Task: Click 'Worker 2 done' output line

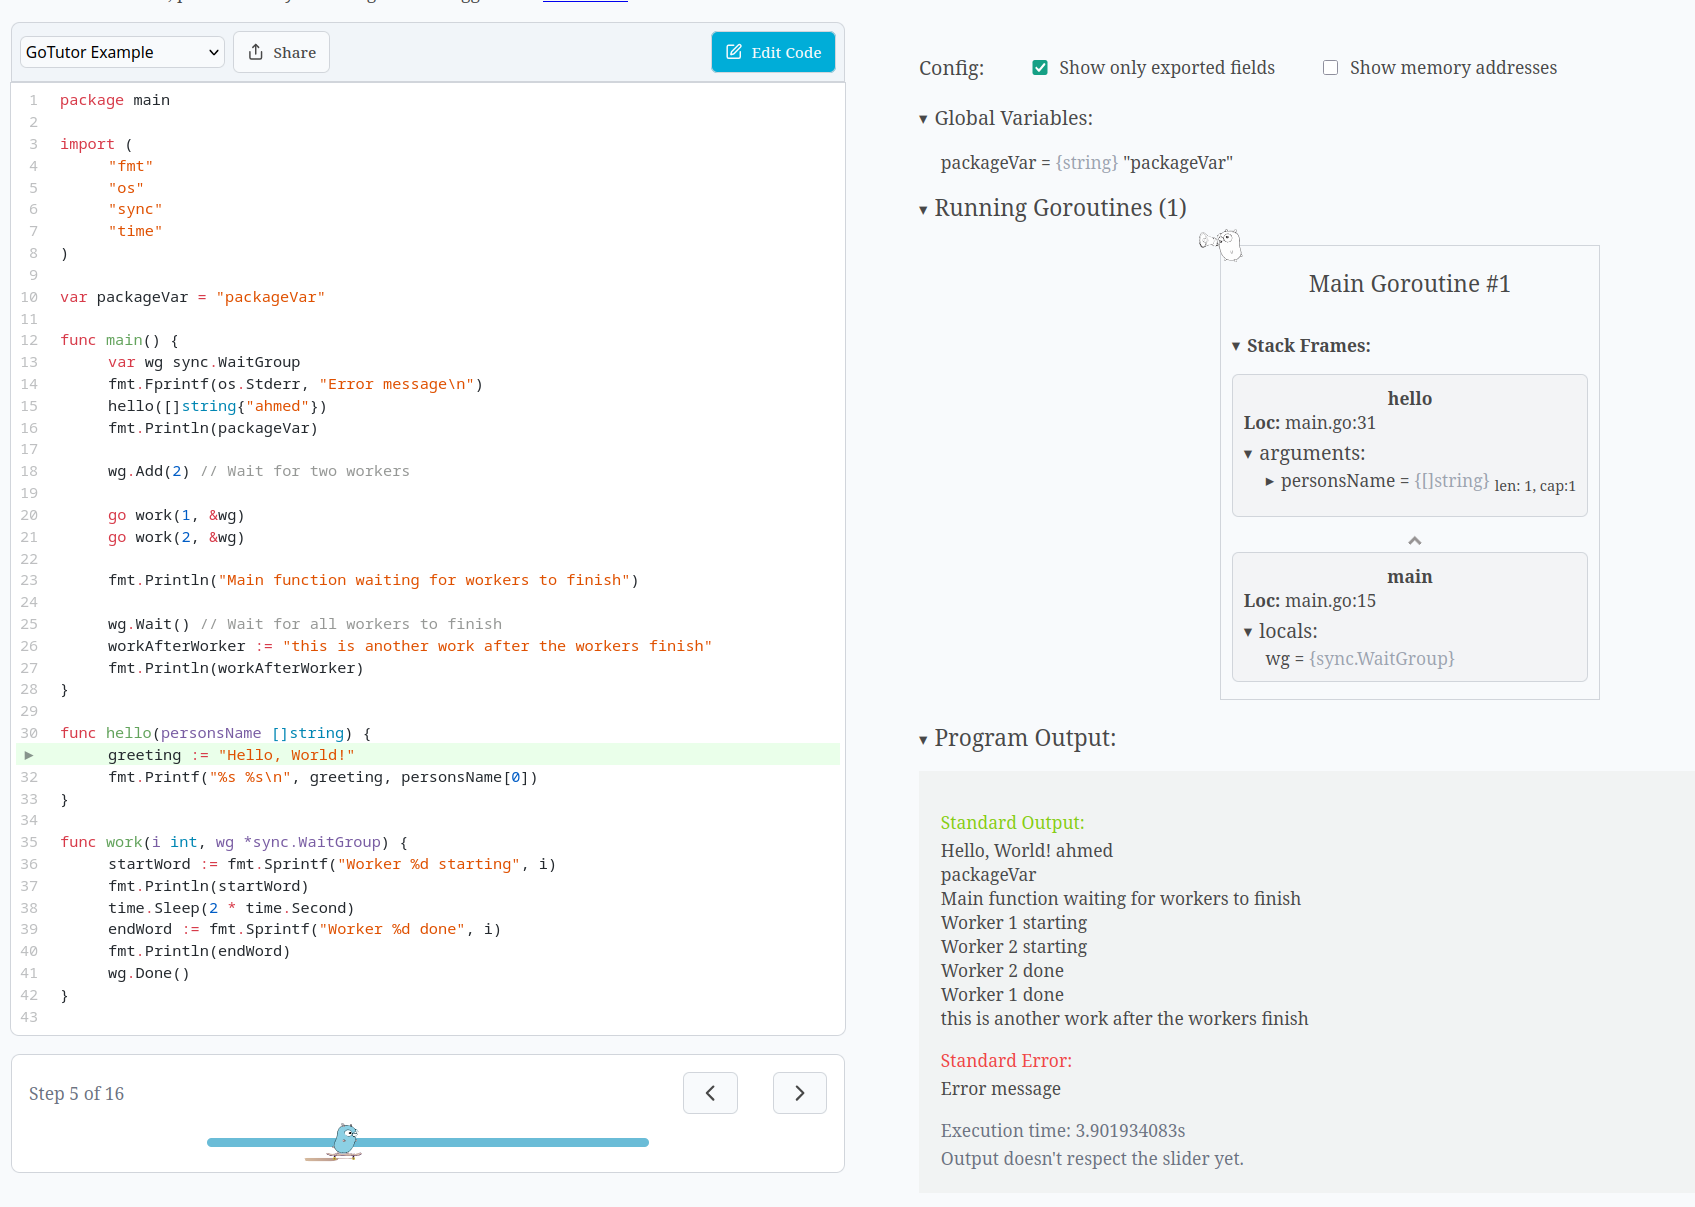Action: 1002,971
